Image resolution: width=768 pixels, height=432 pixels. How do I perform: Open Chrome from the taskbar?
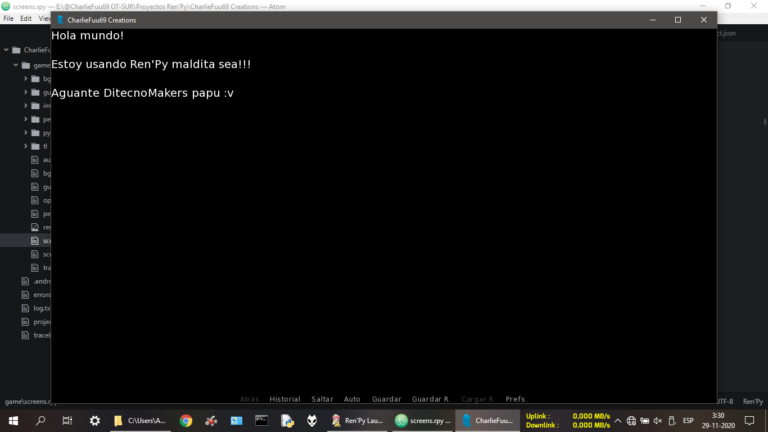[186, 421]
